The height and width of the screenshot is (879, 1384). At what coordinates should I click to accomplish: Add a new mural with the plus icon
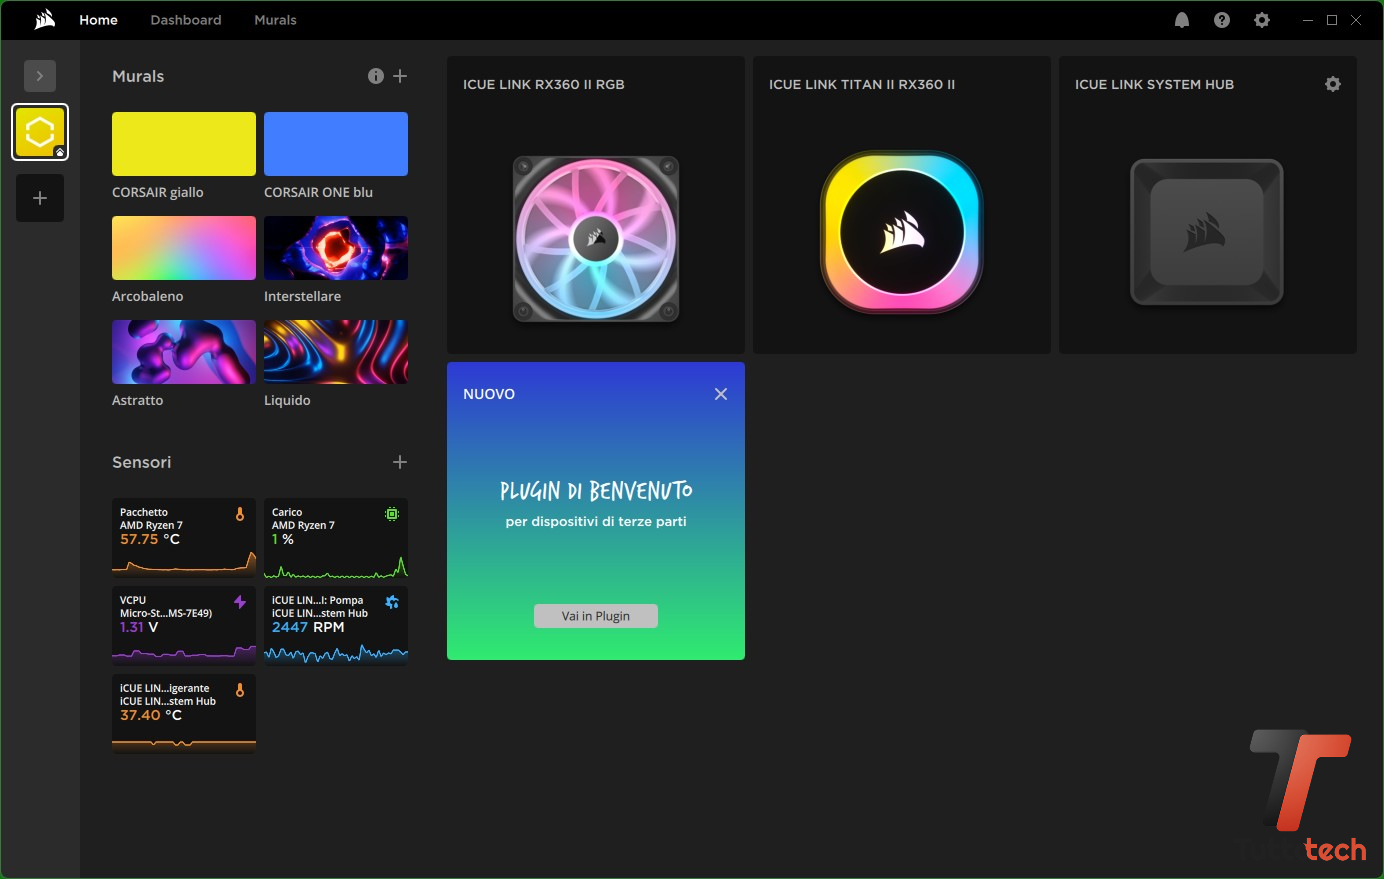coord(400,76)
